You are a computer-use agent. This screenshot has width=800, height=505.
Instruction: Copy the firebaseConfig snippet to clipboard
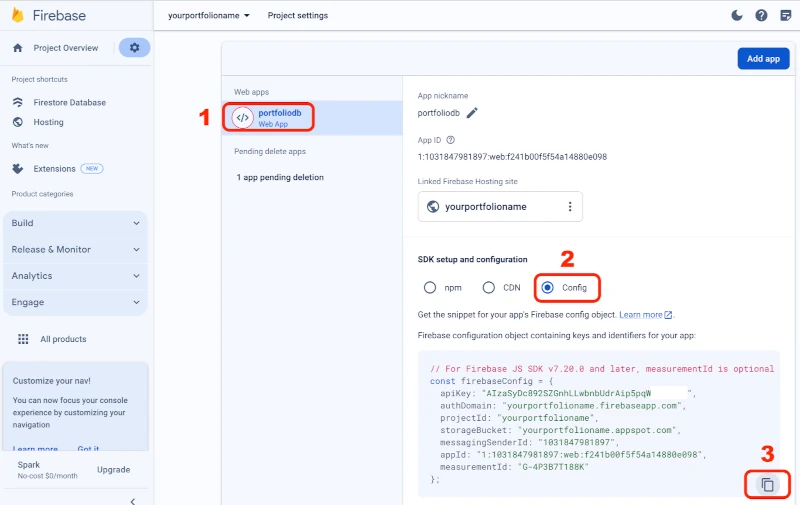767,484
